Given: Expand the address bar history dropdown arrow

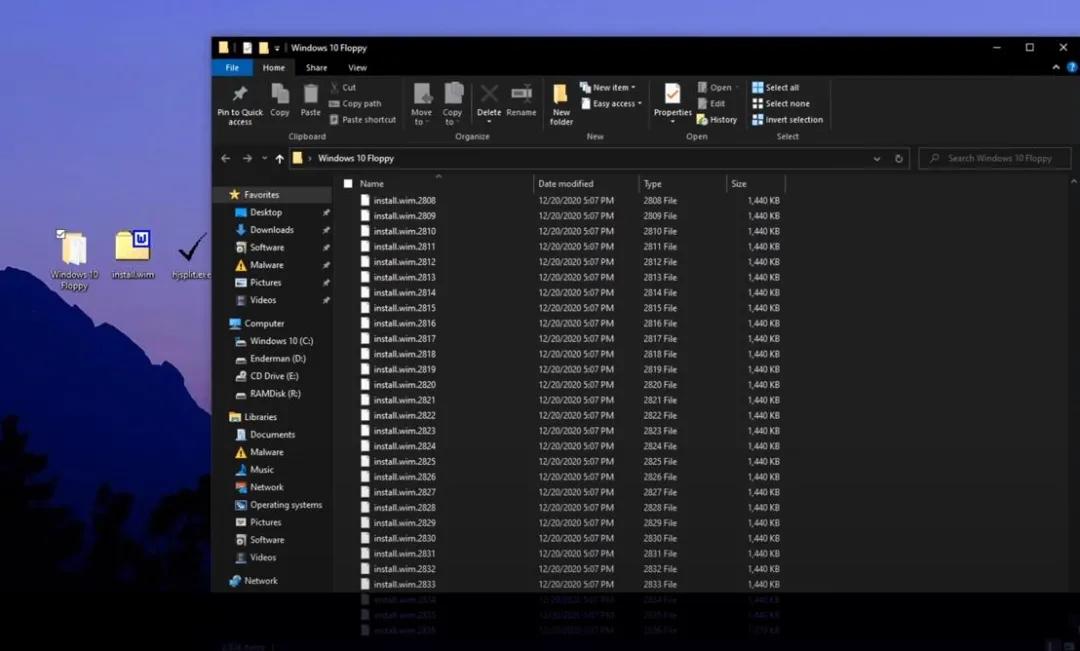Looking at the screenshot, I should (877, 158).
